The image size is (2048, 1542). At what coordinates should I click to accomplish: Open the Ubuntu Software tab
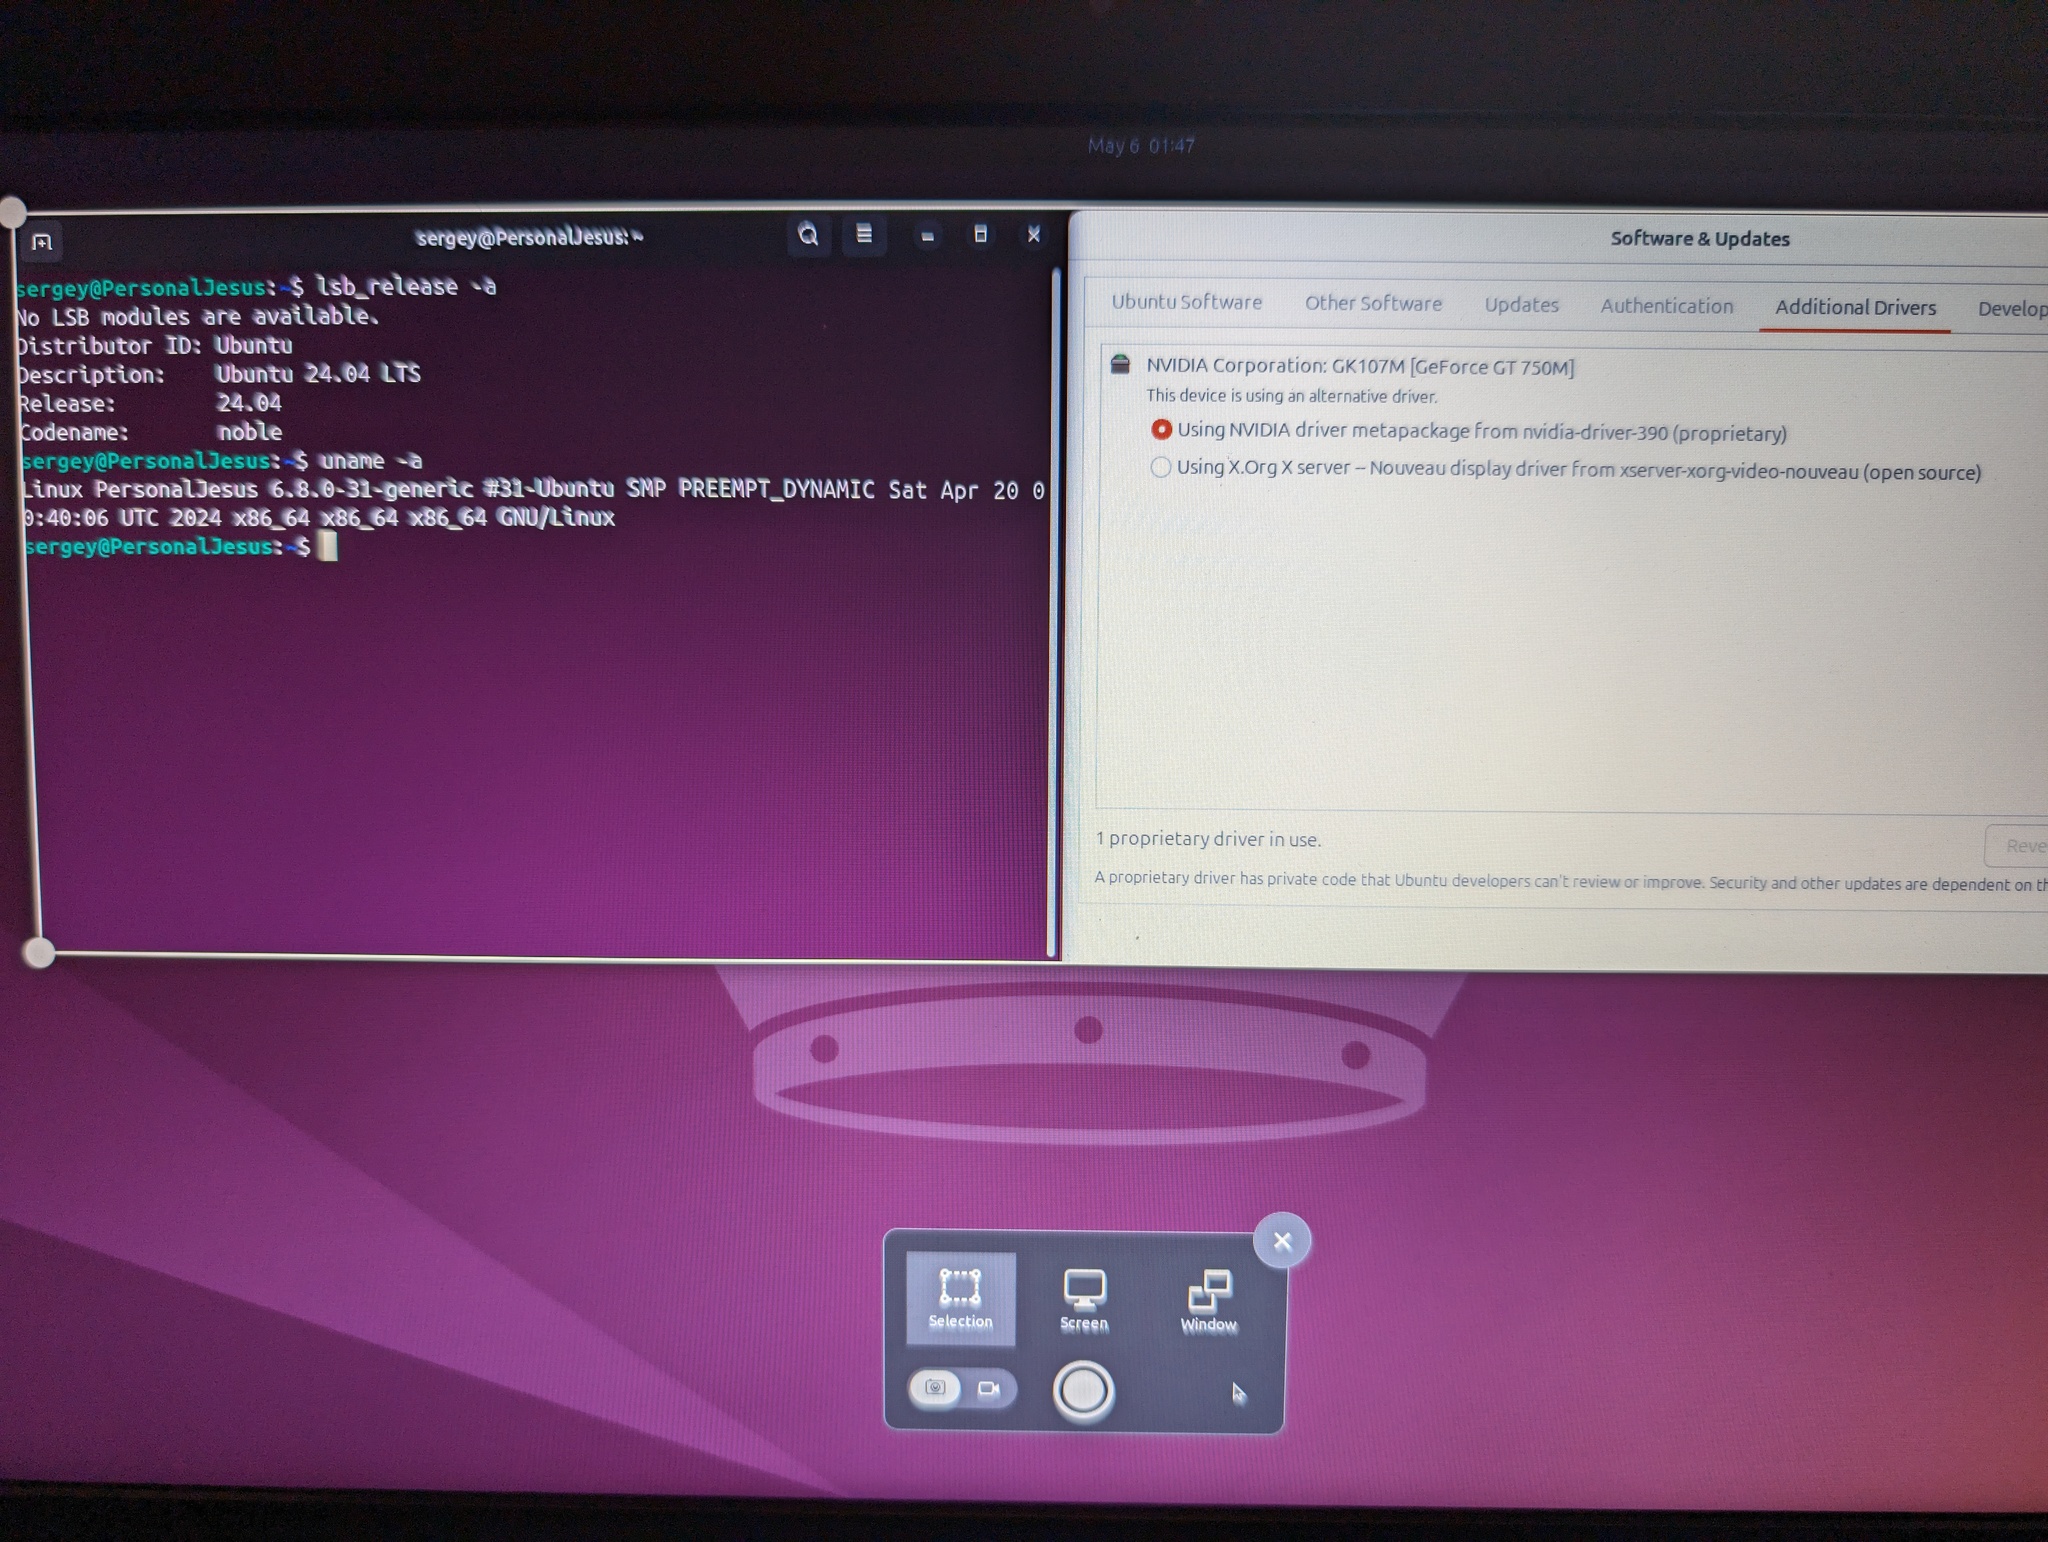tap(1186, 302)
